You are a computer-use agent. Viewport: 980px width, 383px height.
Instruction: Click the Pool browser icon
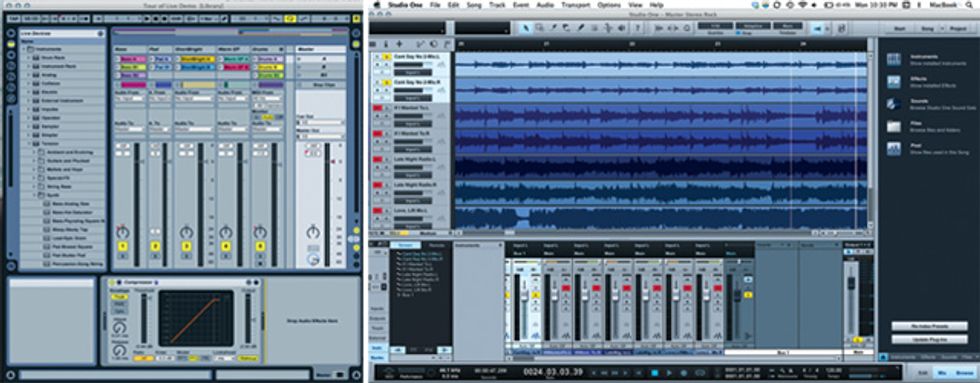[x=894, y=149]
